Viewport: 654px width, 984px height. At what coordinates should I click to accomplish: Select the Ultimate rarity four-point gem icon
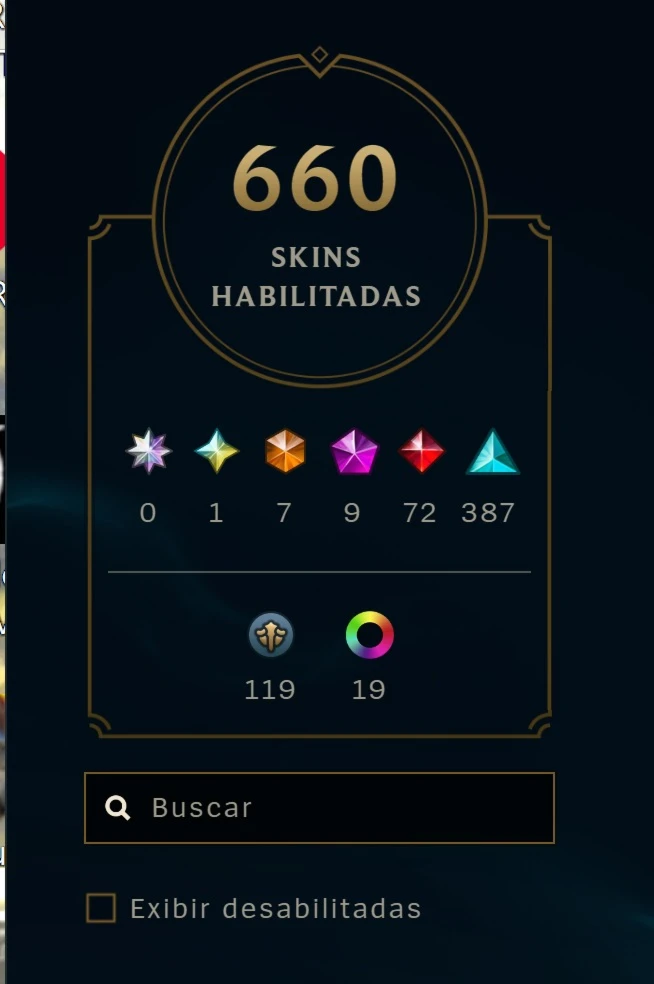click(x=217, y=451)
